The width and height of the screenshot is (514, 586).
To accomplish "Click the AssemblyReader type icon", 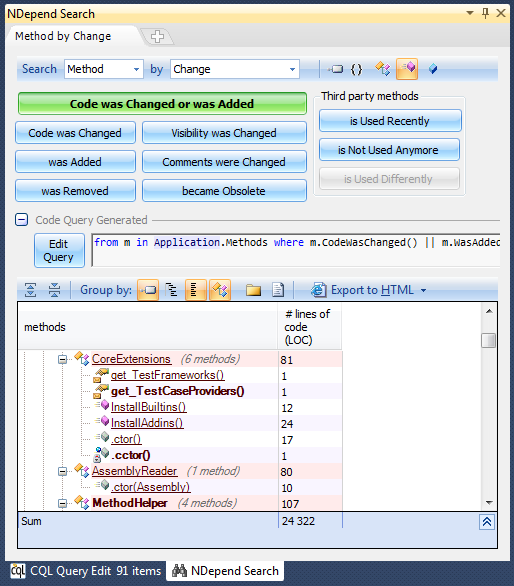I will [x=82, y=471].
